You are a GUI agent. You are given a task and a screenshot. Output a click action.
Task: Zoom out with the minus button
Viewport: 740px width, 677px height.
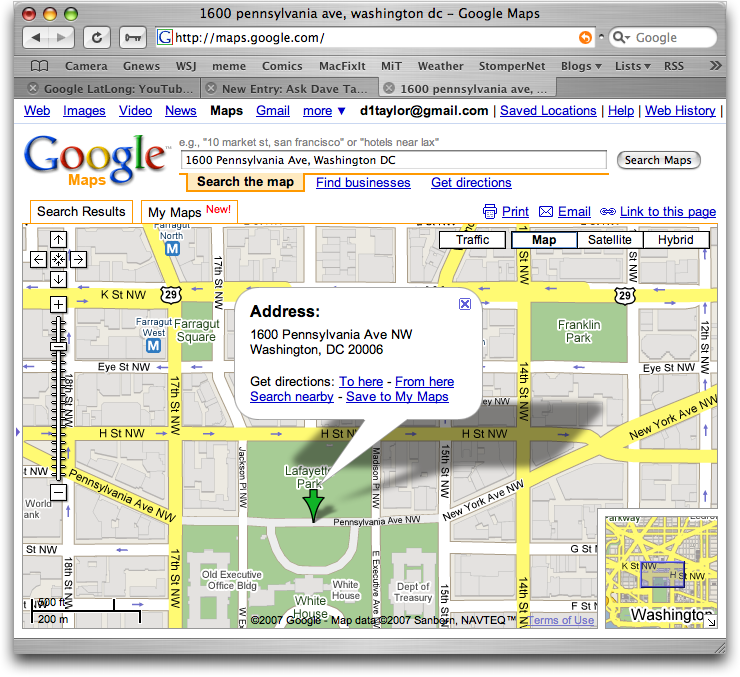[59, 493]
